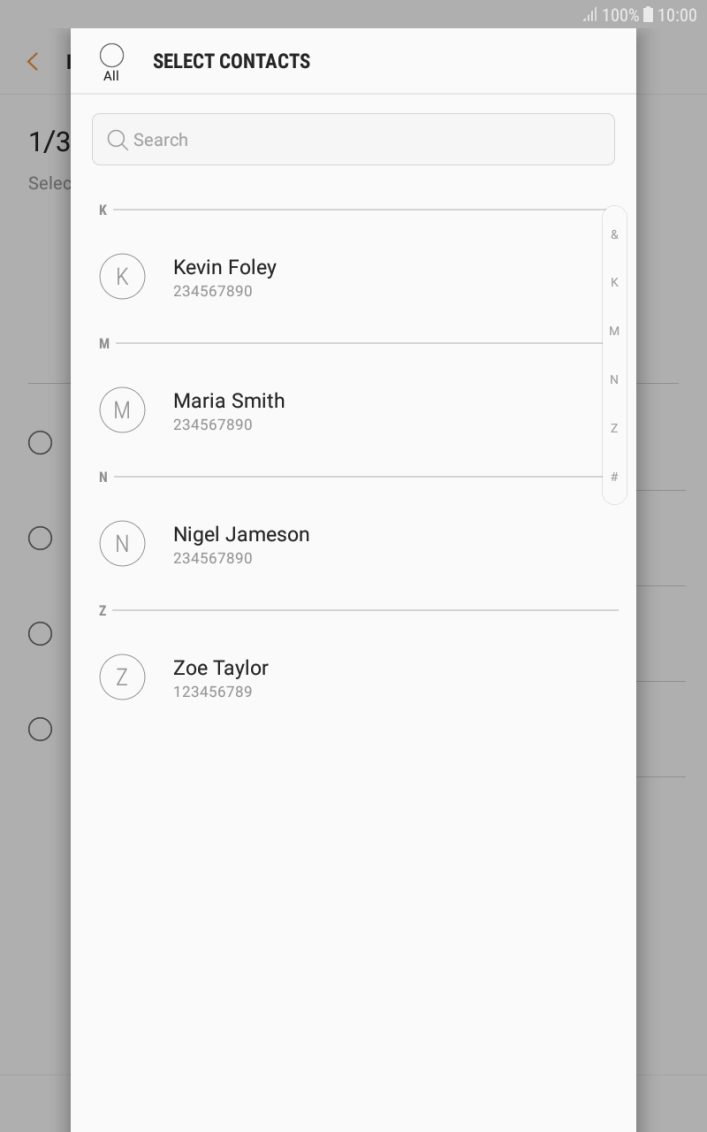Jump to letter K in index bar
The height and width of the screenshot is (1132, 707).
click(614, 283)
